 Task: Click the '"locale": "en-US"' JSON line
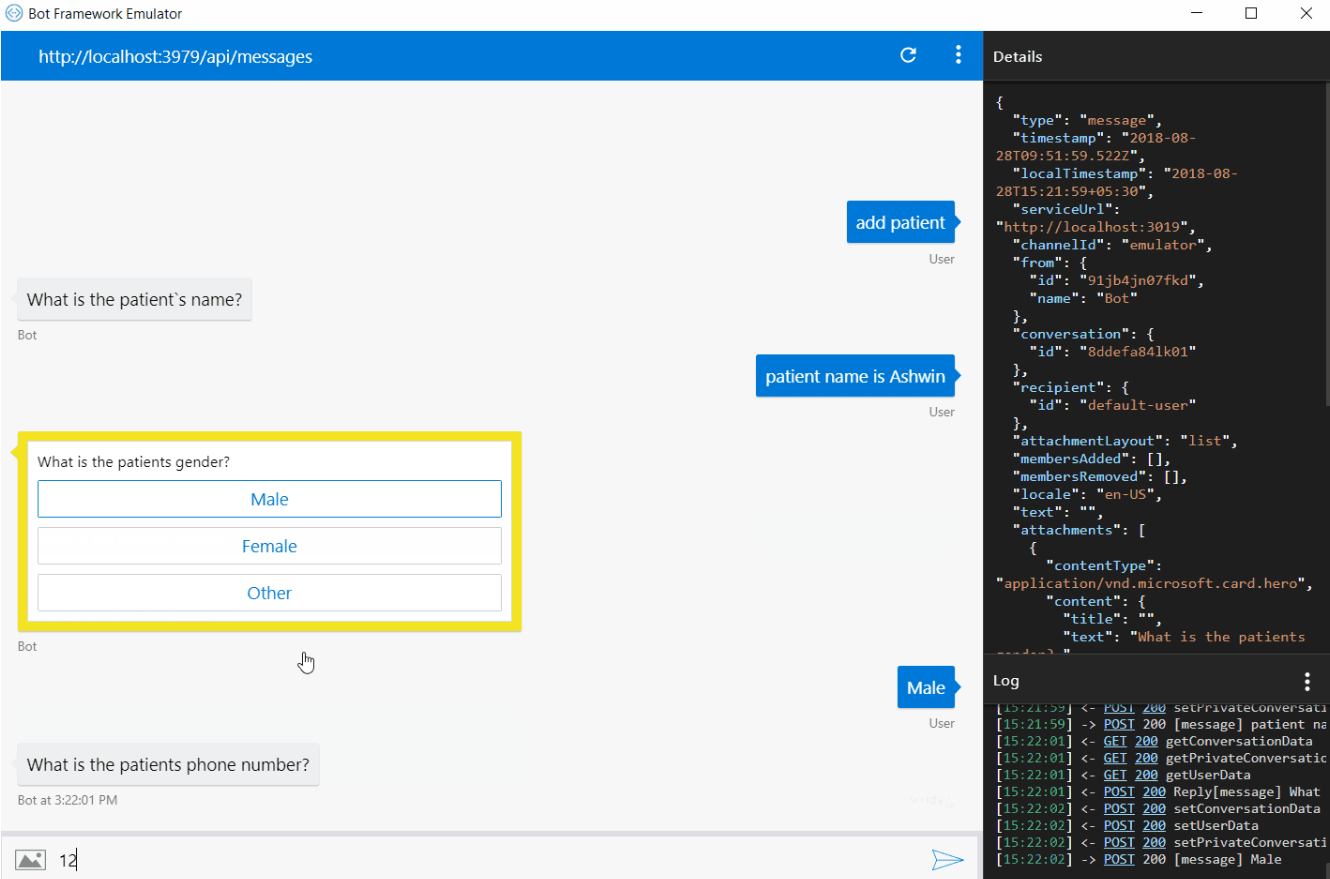(x=1088, y=494)
